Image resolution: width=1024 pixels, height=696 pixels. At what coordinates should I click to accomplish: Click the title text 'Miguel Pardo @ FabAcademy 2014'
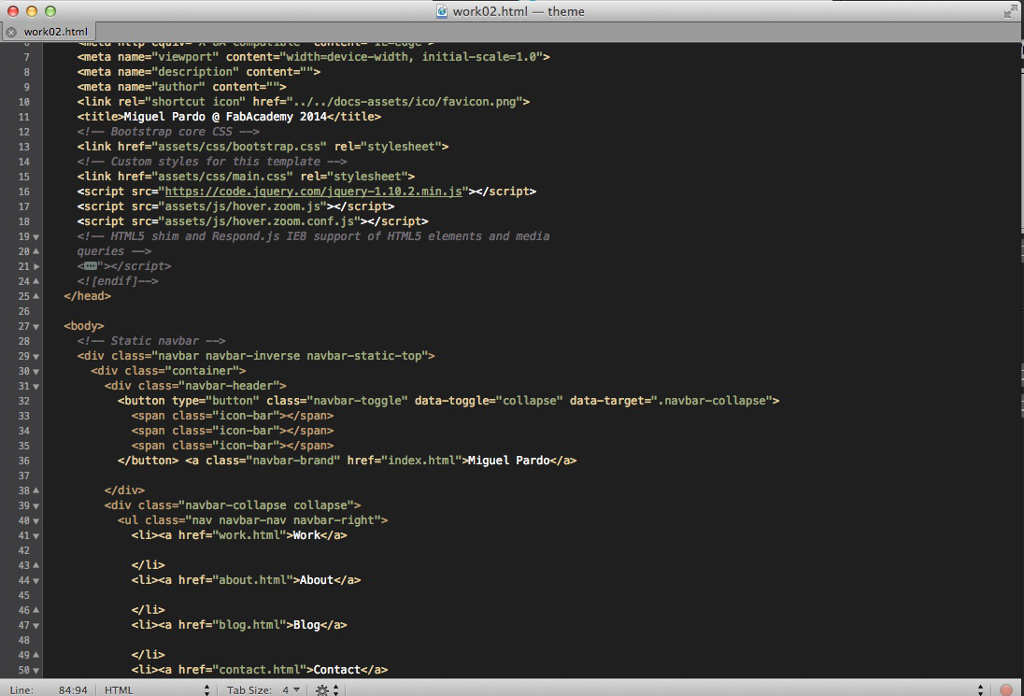coord(225,116)
